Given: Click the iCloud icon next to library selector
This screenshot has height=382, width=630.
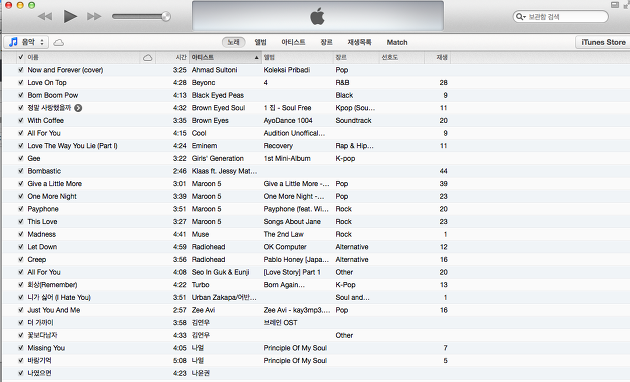Looking at the screenshot, I should coord(59,42).
